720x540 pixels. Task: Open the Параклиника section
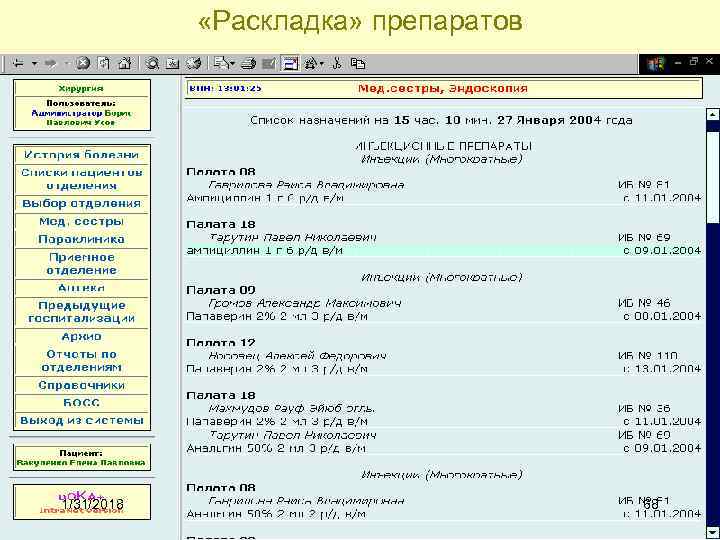tap(82, 239)
